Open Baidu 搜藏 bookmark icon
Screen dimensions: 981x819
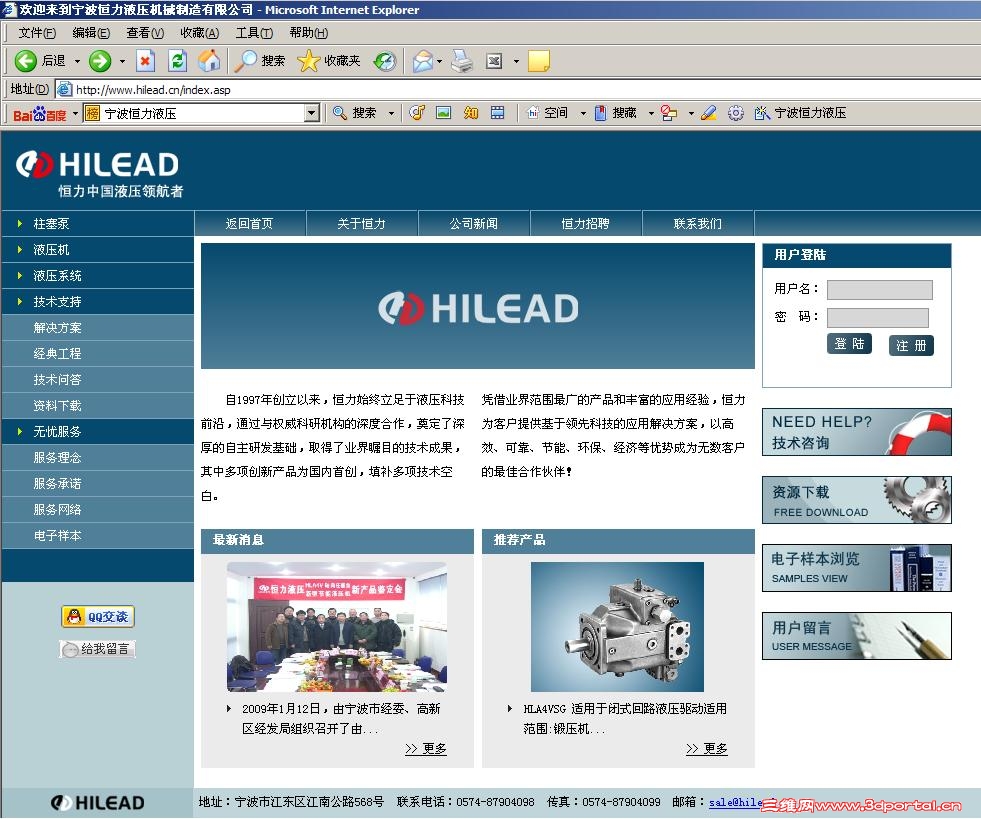click(616, 113)
